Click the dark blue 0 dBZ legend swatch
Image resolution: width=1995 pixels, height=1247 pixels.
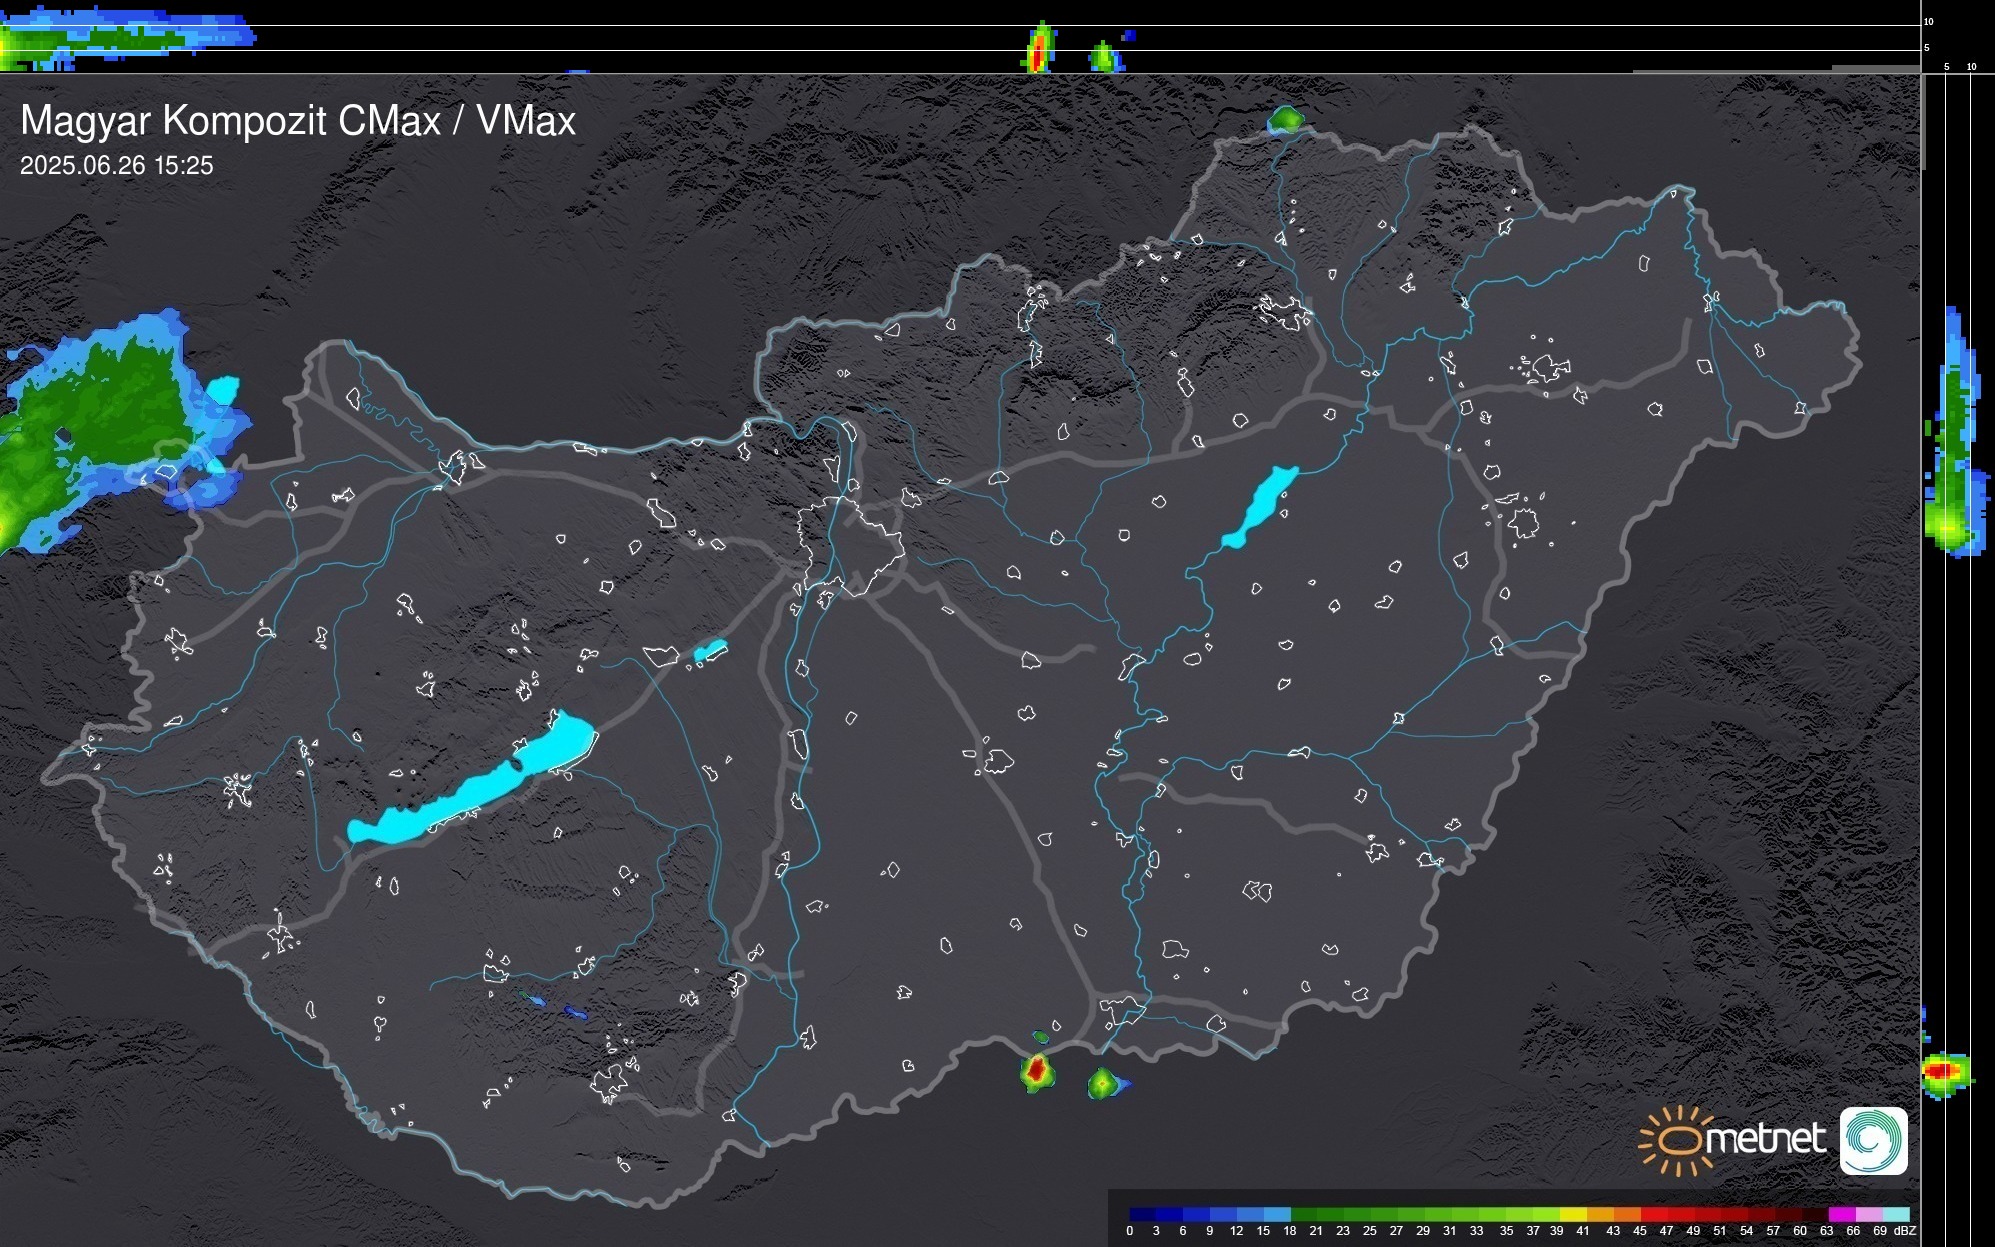coord(1142,1214)
